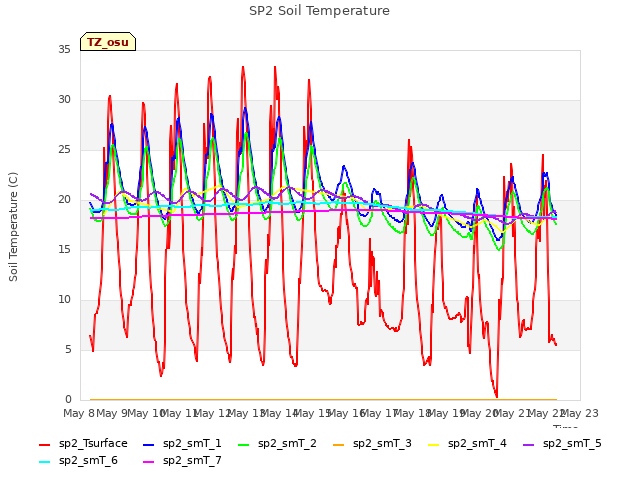Toggle the sp2_smT_5 legend entry
Image resolution: width=640 pixels, height=480 pixels.
tap(562, 443)
